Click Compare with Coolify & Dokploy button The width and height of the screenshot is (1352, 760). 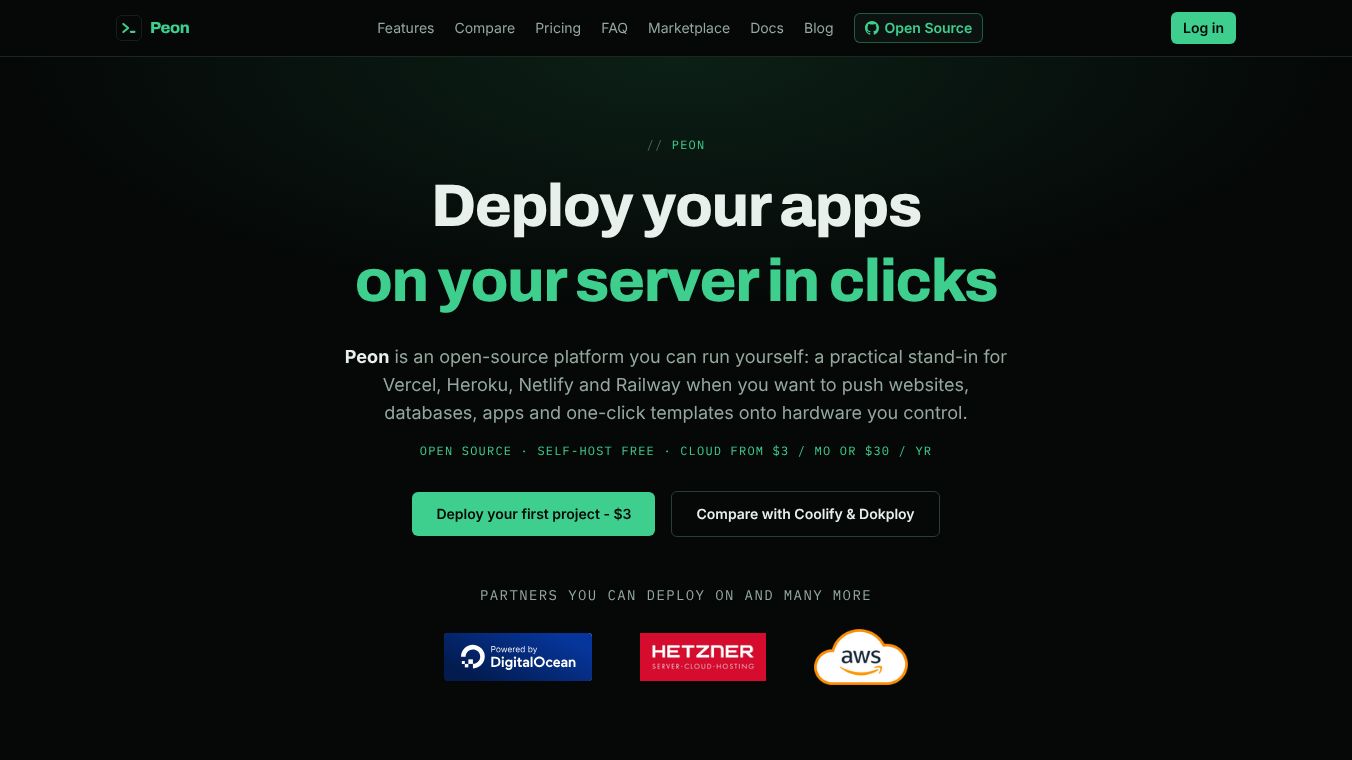(805, 514)
